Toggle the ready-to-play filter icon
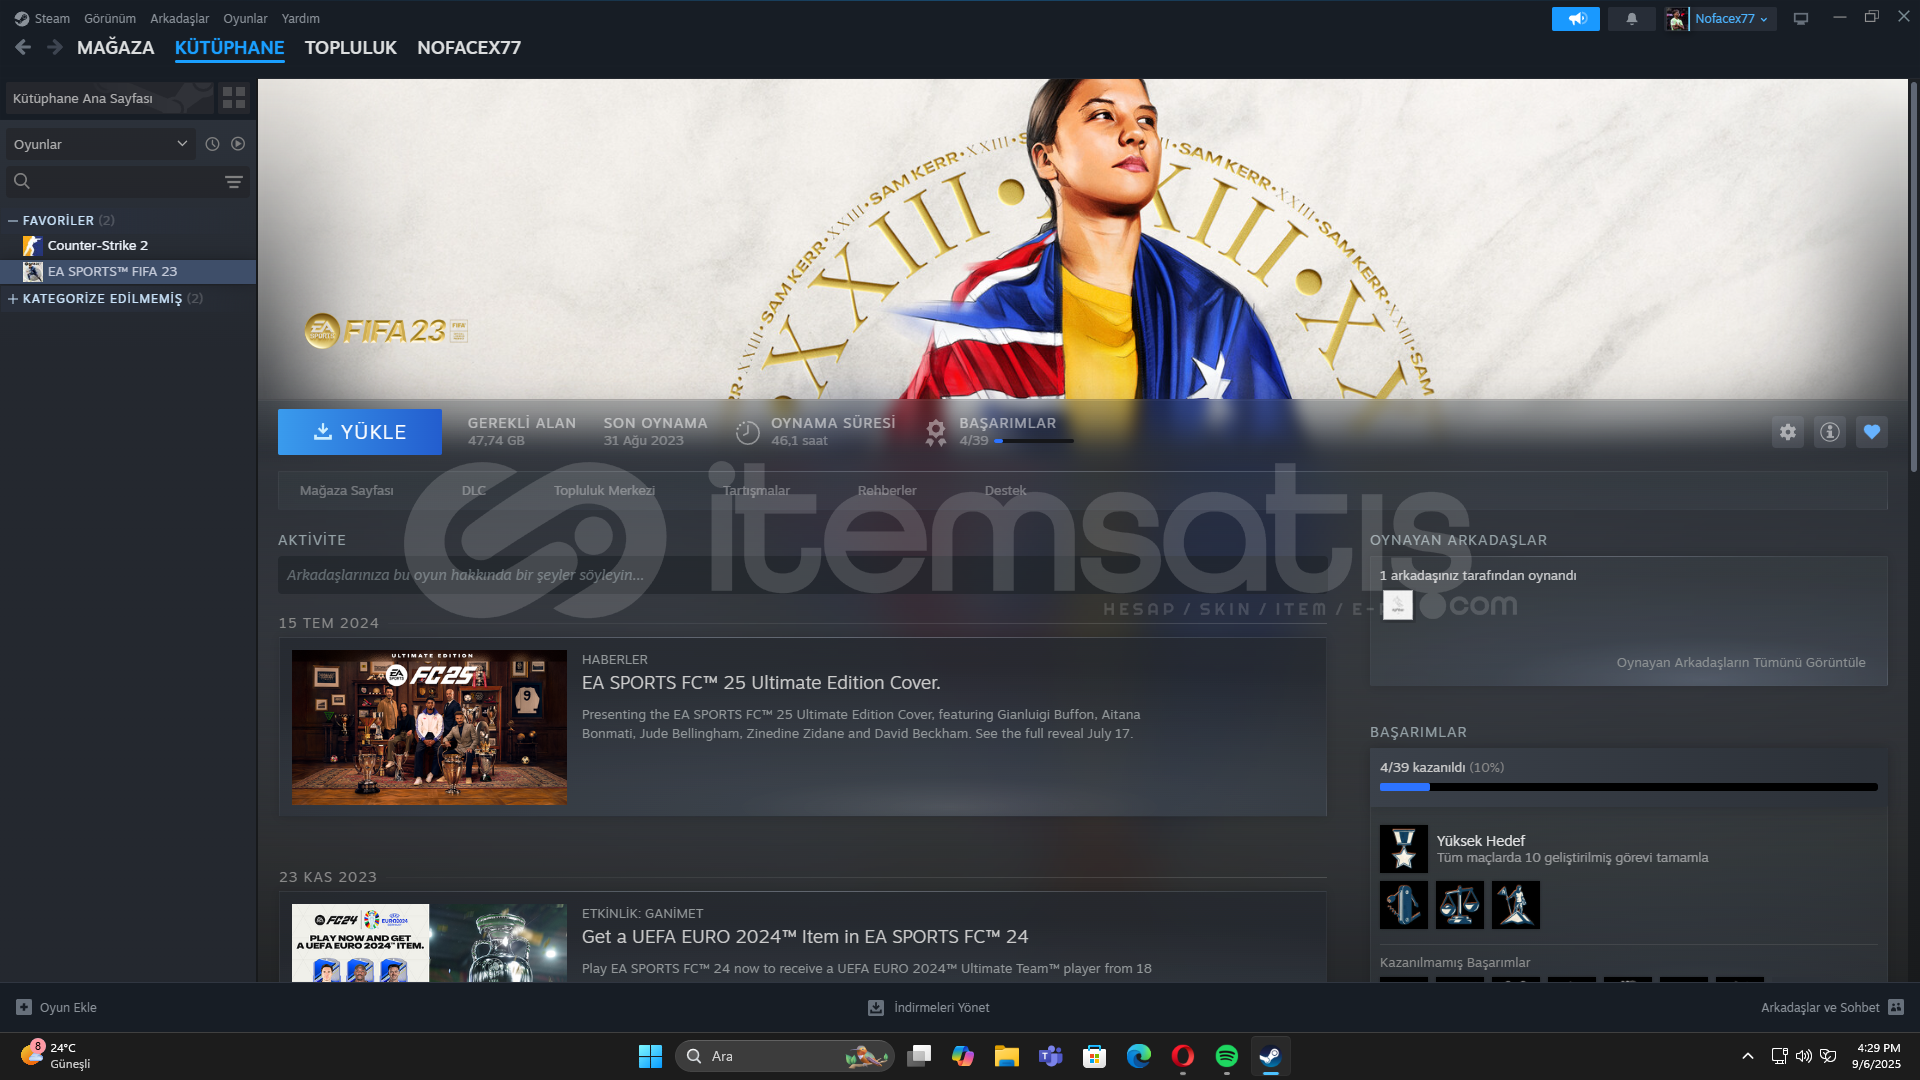1920x1080 pixels. click(x=238, y=144)
